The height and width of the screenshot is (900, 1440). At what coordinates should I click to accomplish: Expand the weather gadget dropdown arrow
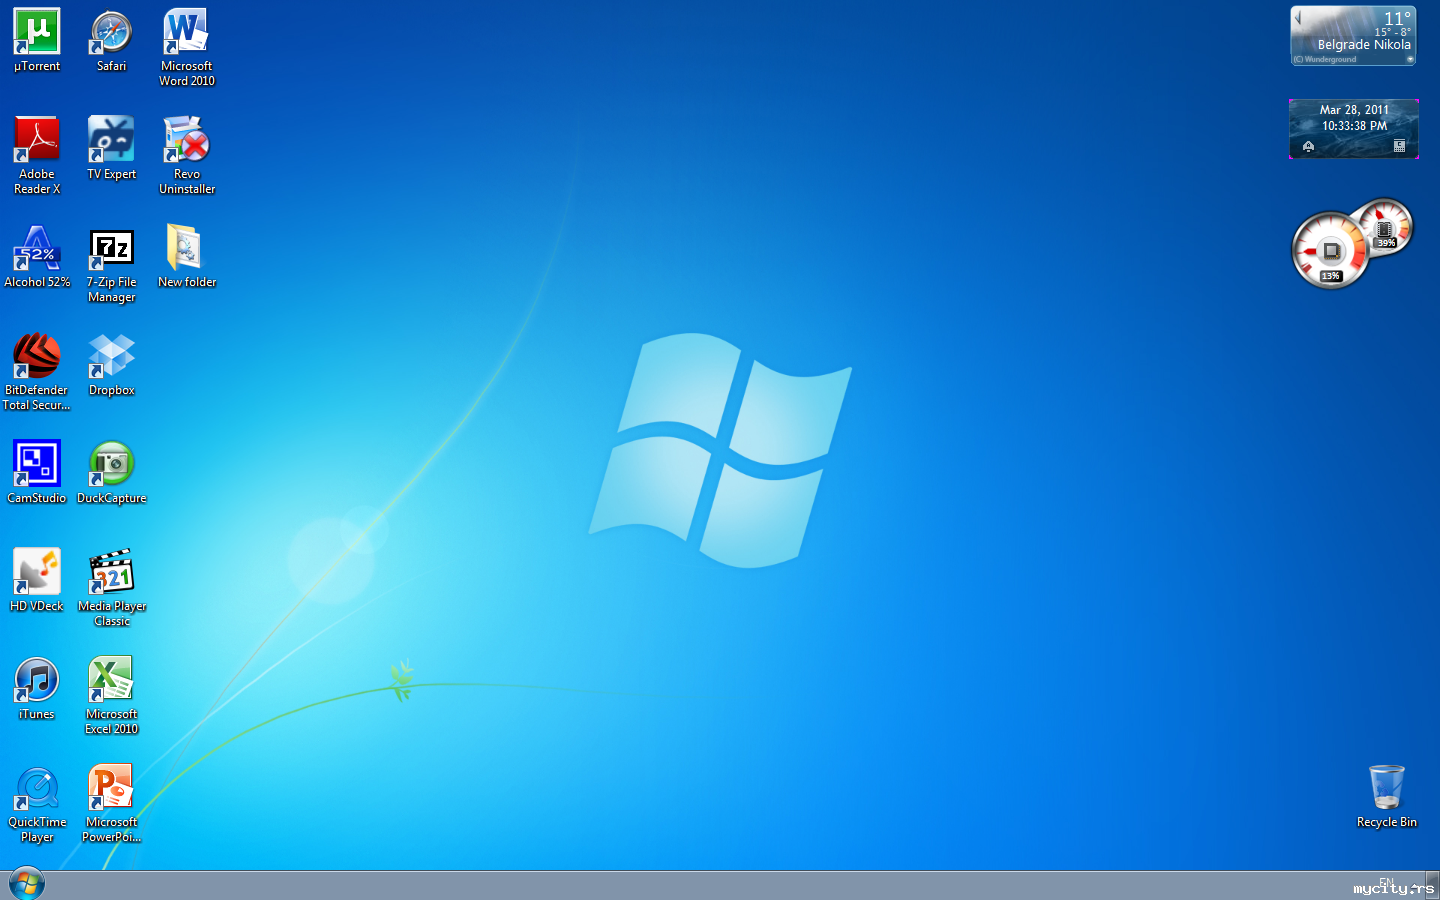pyautogui.click(x=1410, y=59)
